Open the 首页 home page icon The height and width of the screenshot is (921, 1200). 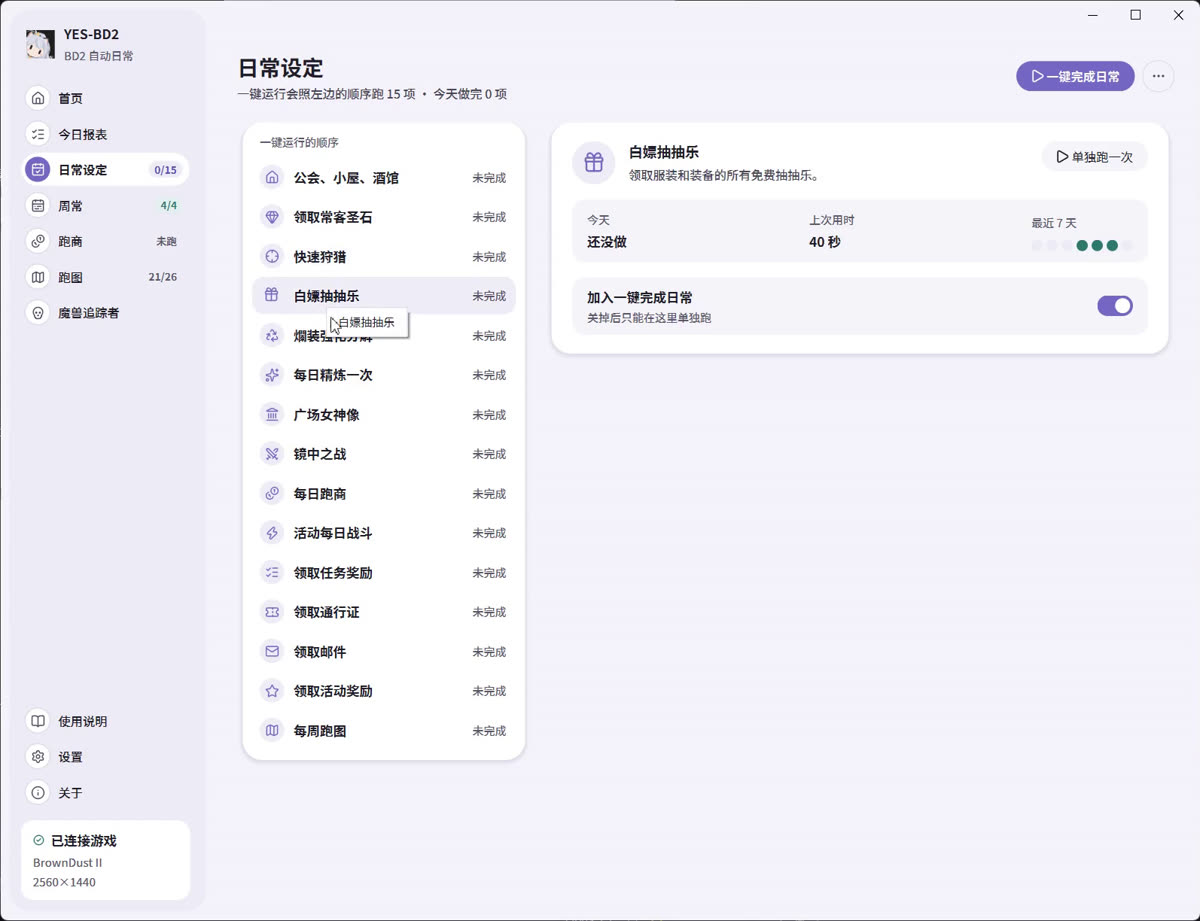pos(38,98)
